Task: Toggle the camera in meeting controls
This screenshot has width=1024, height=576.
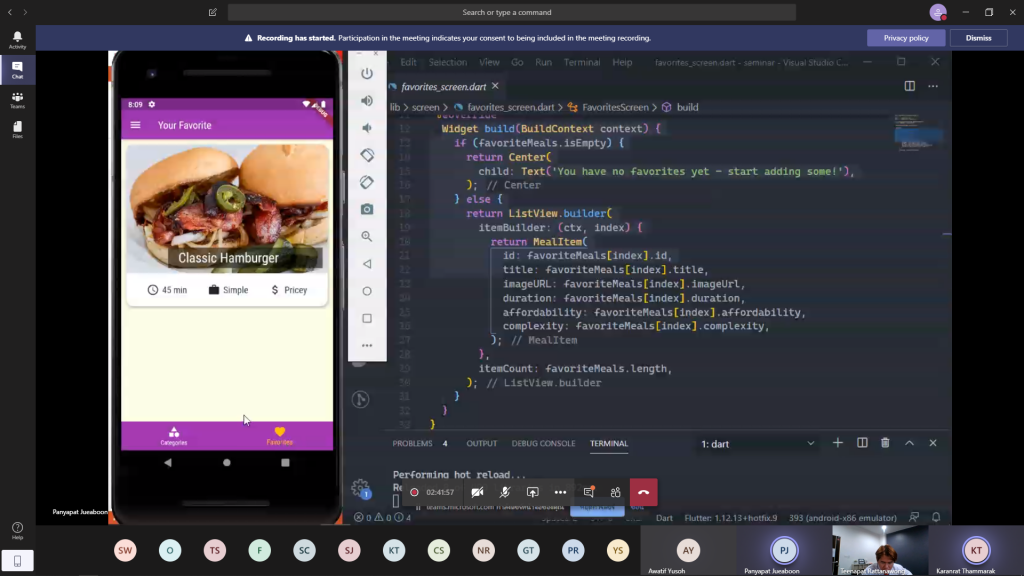Action: (x=477, y=492)
